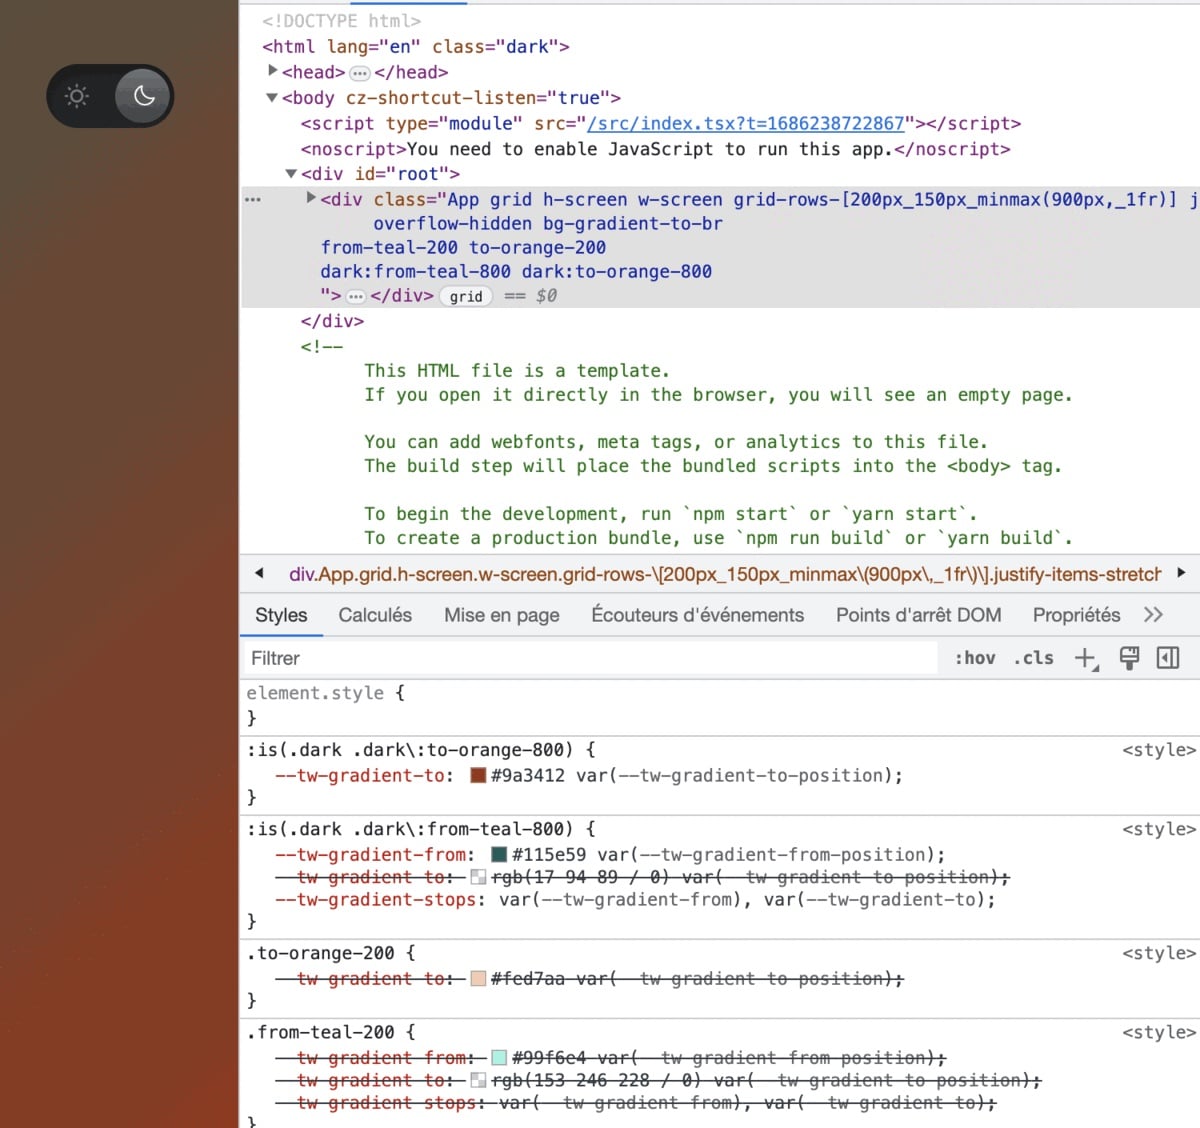The image size is (1200, 1128).
Task: Click the ":is(.dark .dark\:from-teal-800)" selector
Action: coord(410,829)
